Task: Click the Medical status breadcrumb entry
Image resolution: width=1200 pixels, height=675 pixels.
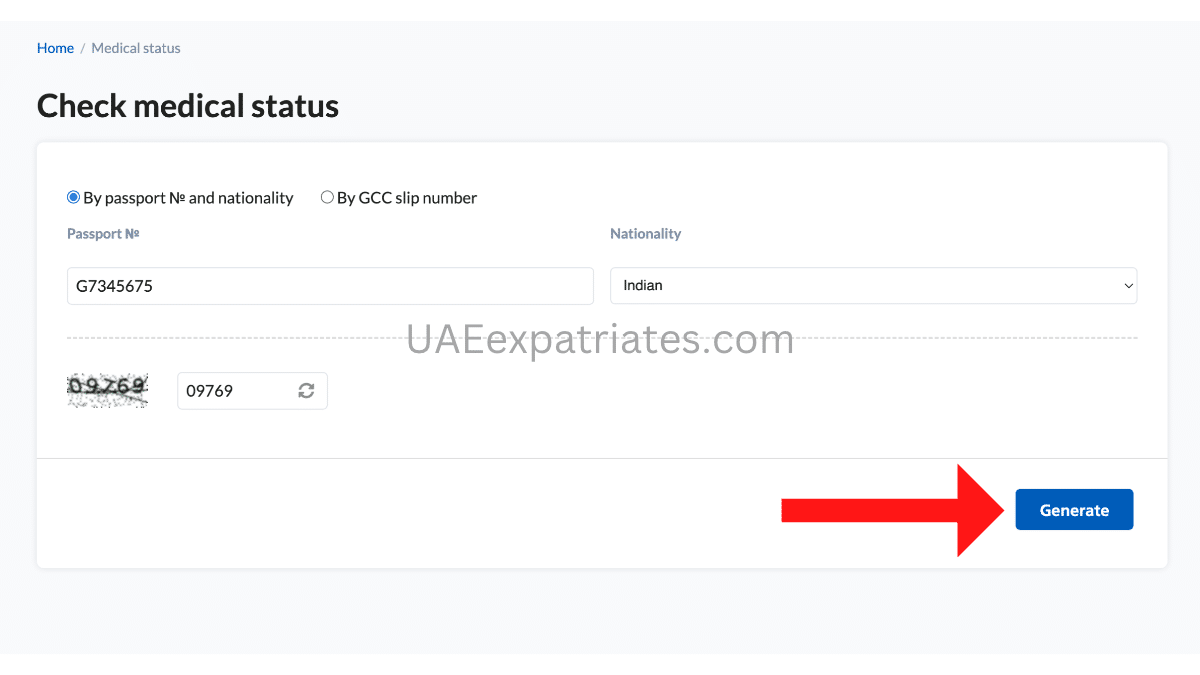Action: pos(135,47)
